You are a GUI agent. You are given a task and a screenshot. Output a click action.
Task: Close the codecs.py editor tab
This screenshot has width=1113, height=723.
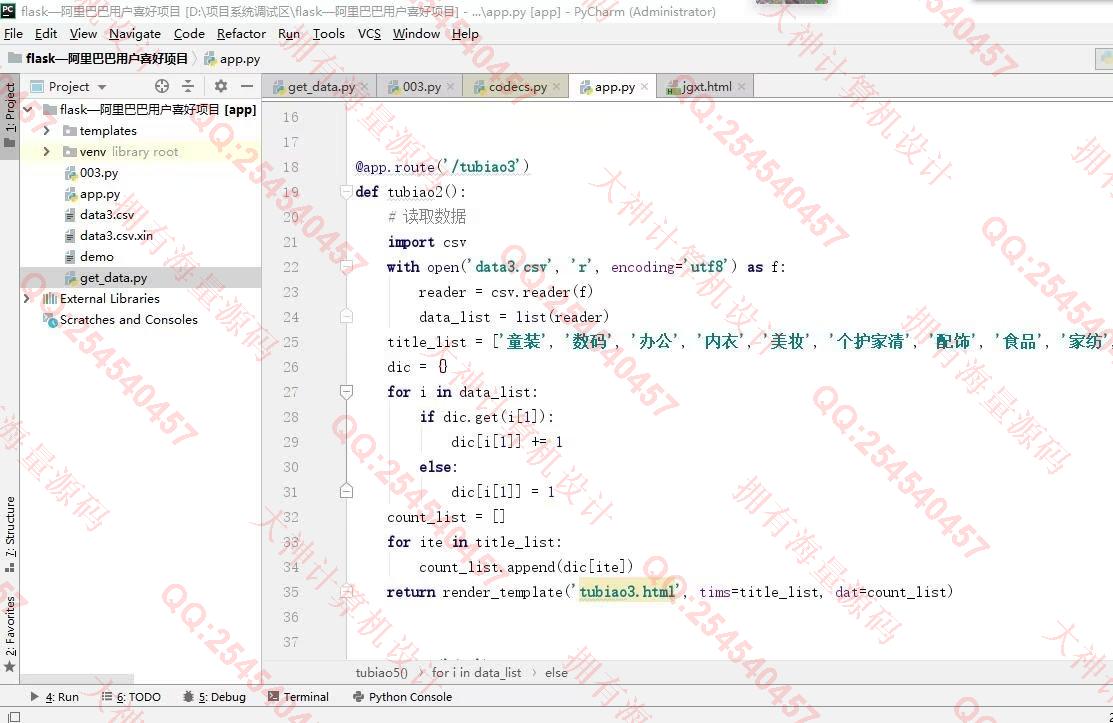tap(556, 87)
